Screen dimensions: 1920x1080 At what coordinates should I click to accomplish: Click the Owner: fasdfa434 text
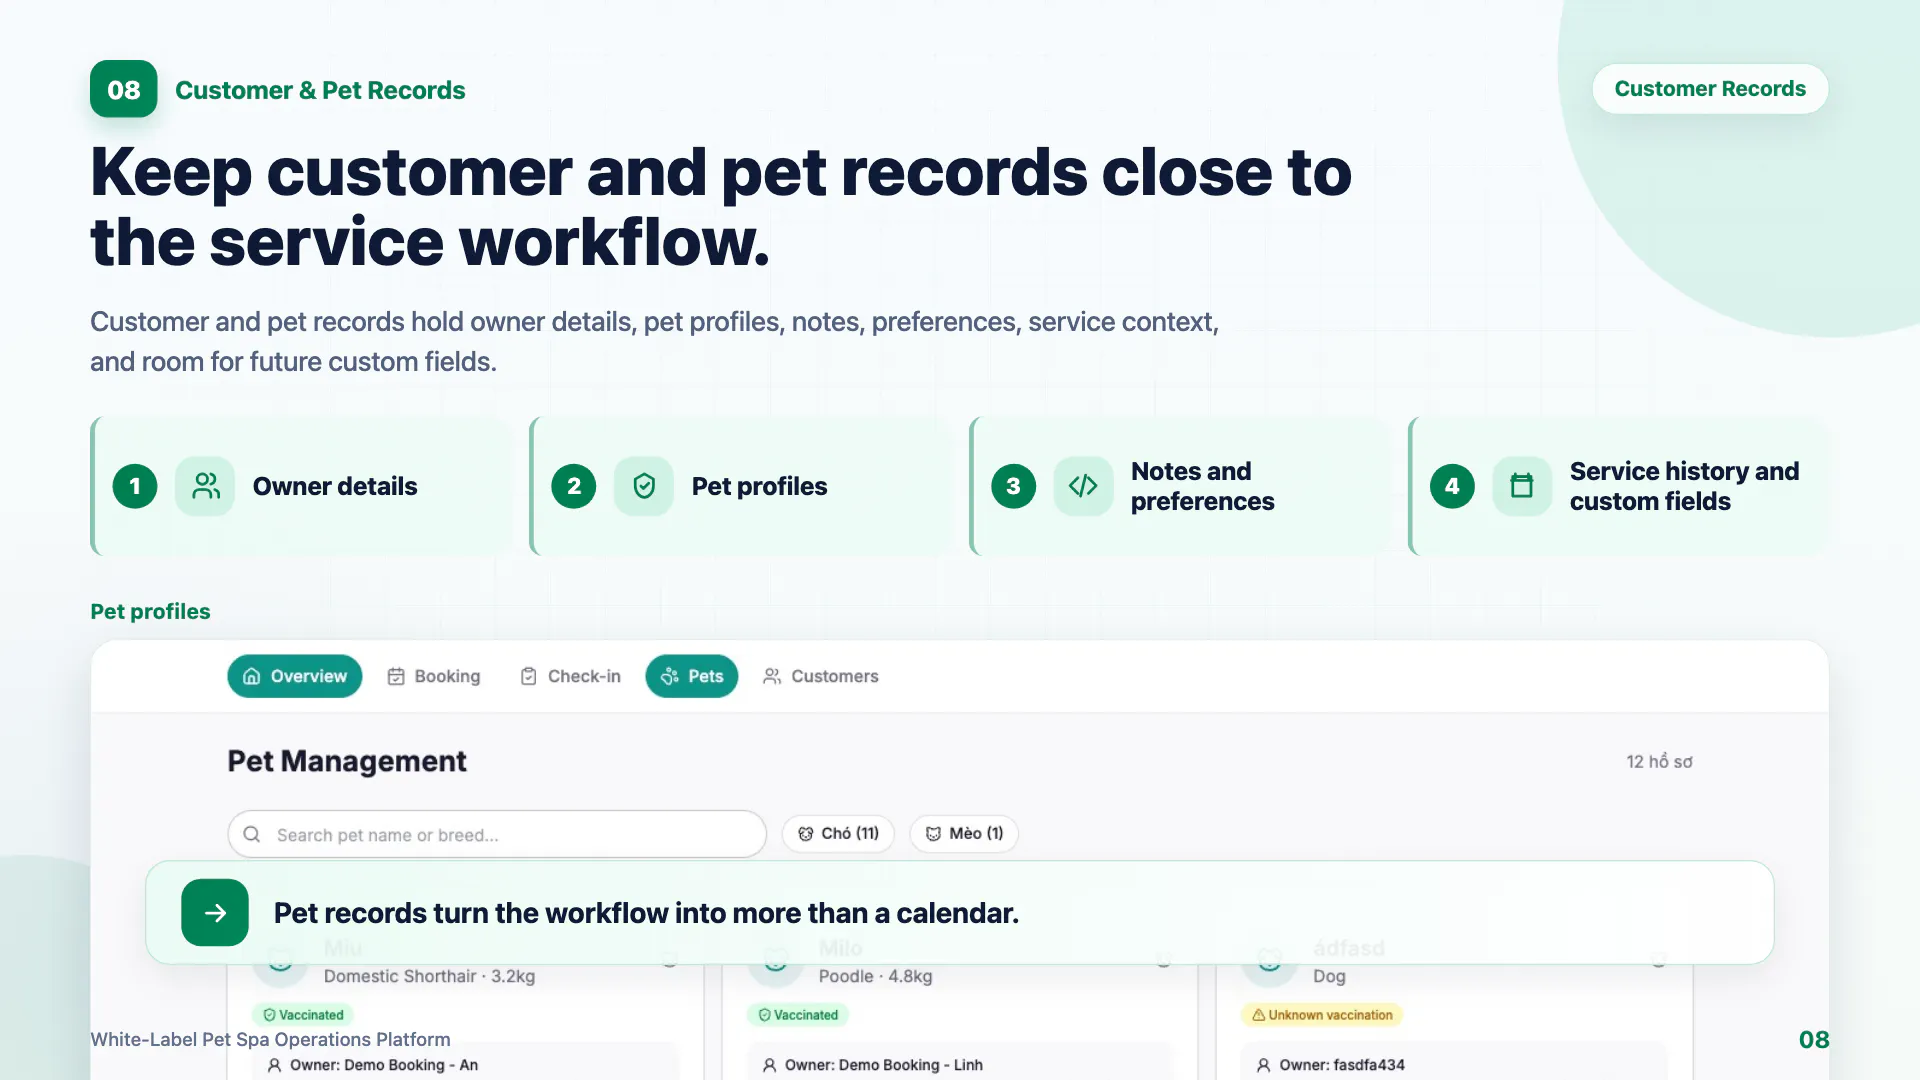tap(1342, 1065)
